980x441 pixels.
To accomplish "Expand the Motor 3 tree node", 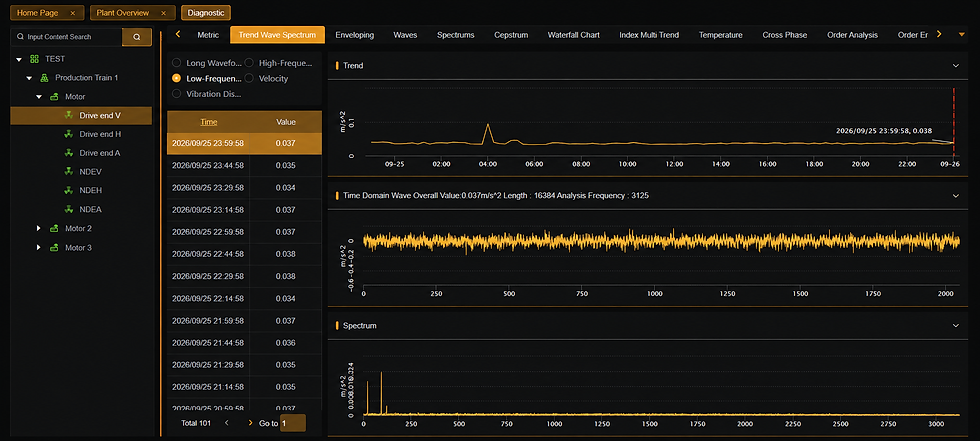I will 39,247.
